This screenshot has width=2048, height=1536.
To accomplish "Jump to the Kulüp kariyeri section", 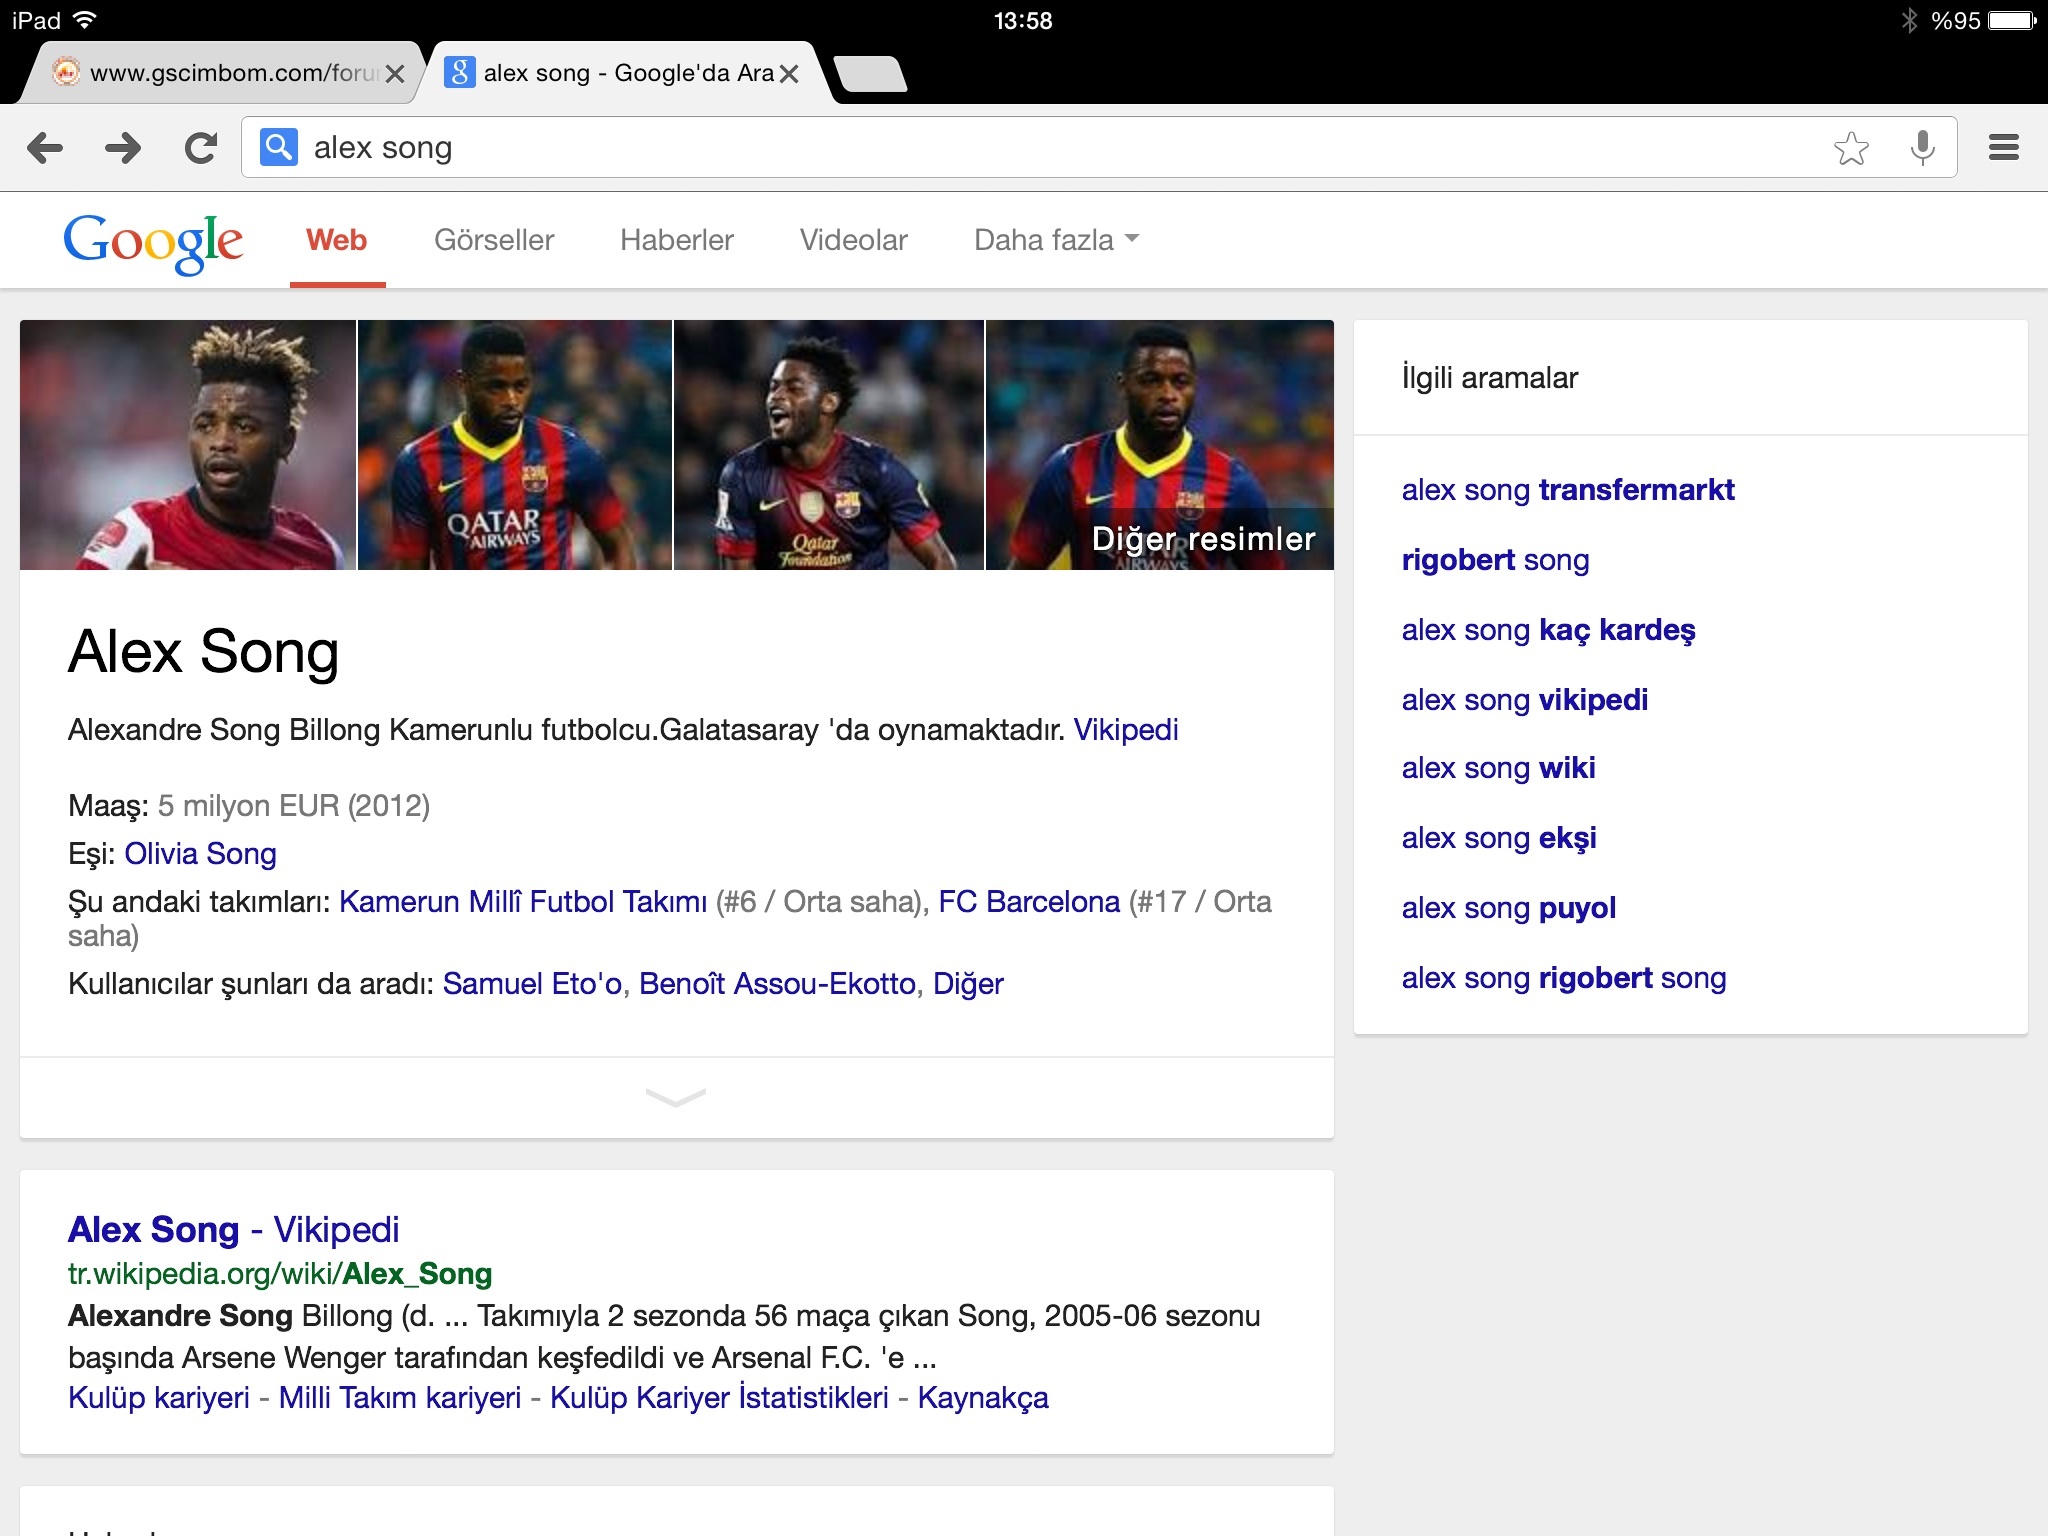I will (x=159, y=1398).
